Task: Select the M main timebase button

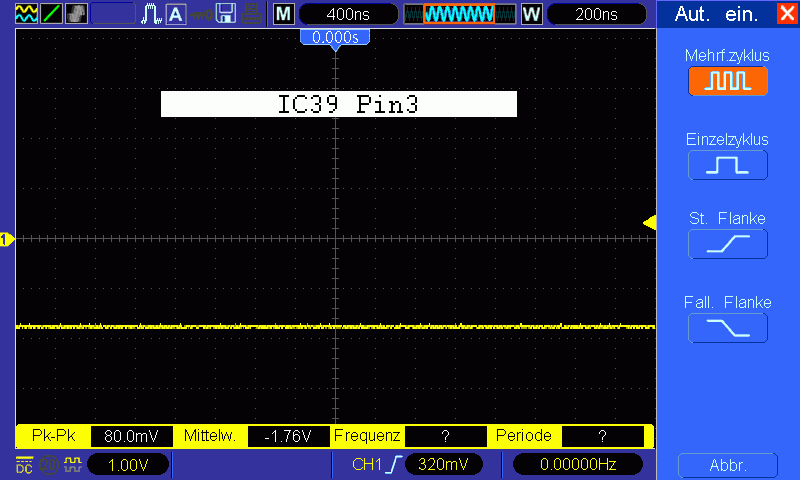Action: click(284, 14)
